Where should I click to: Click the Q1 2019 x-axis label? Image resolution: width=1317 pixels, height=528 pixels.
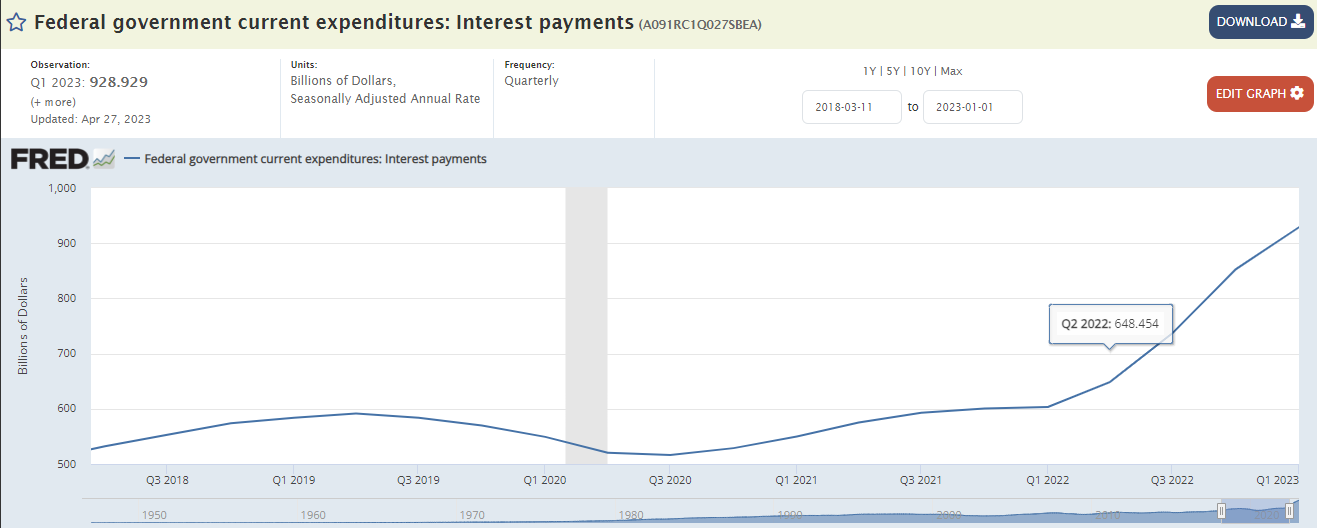(x=292, y=480)
